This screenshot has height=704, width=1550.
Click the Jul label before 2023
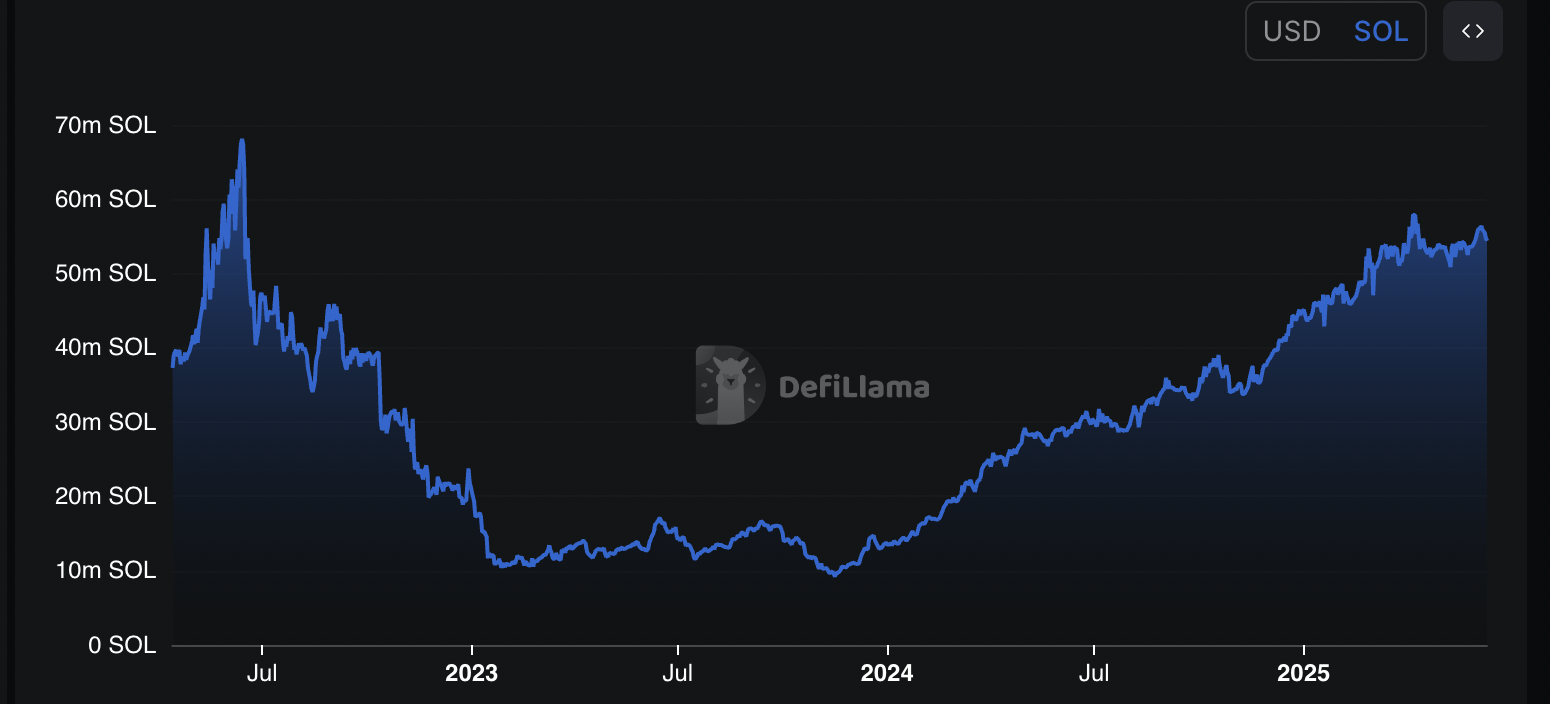(262, 674)
